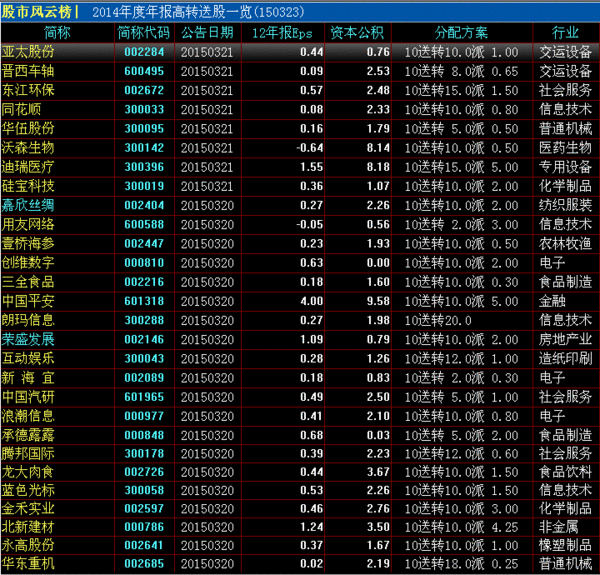Image resolution: width=600 pixels, height=575 pixels.
Task: Open the 用友网络 stock entry
Action: click(28, 224)
